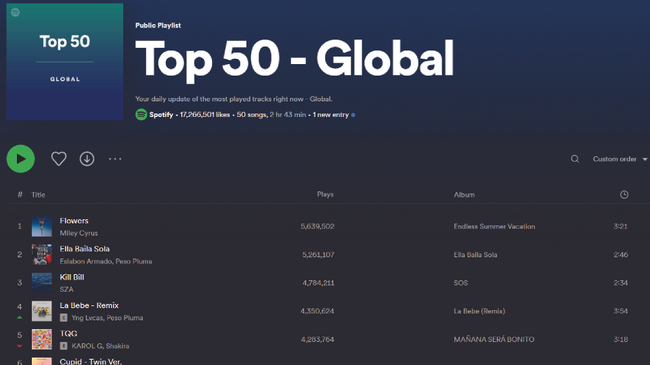Click the 2:46 duration of Ella Baila Sola

coord(621,255)
